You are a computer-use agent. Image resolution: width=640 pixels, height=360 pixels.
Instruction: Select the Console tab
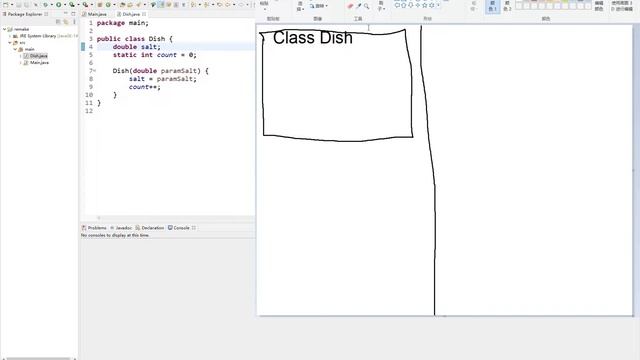179,228
